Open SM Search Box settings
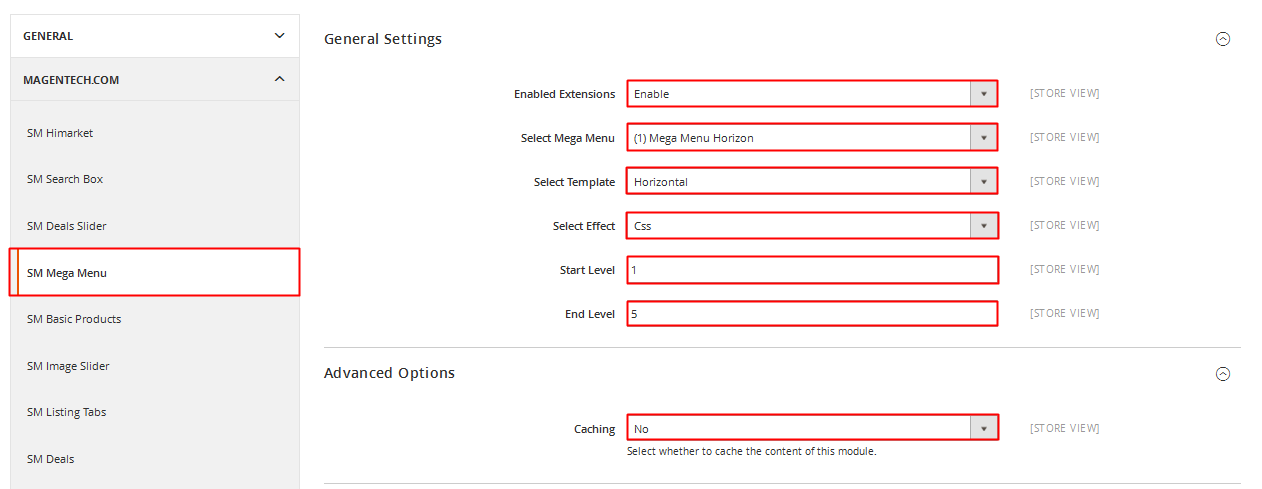Viewport: 1262px width, 489px height. (65, 179)
